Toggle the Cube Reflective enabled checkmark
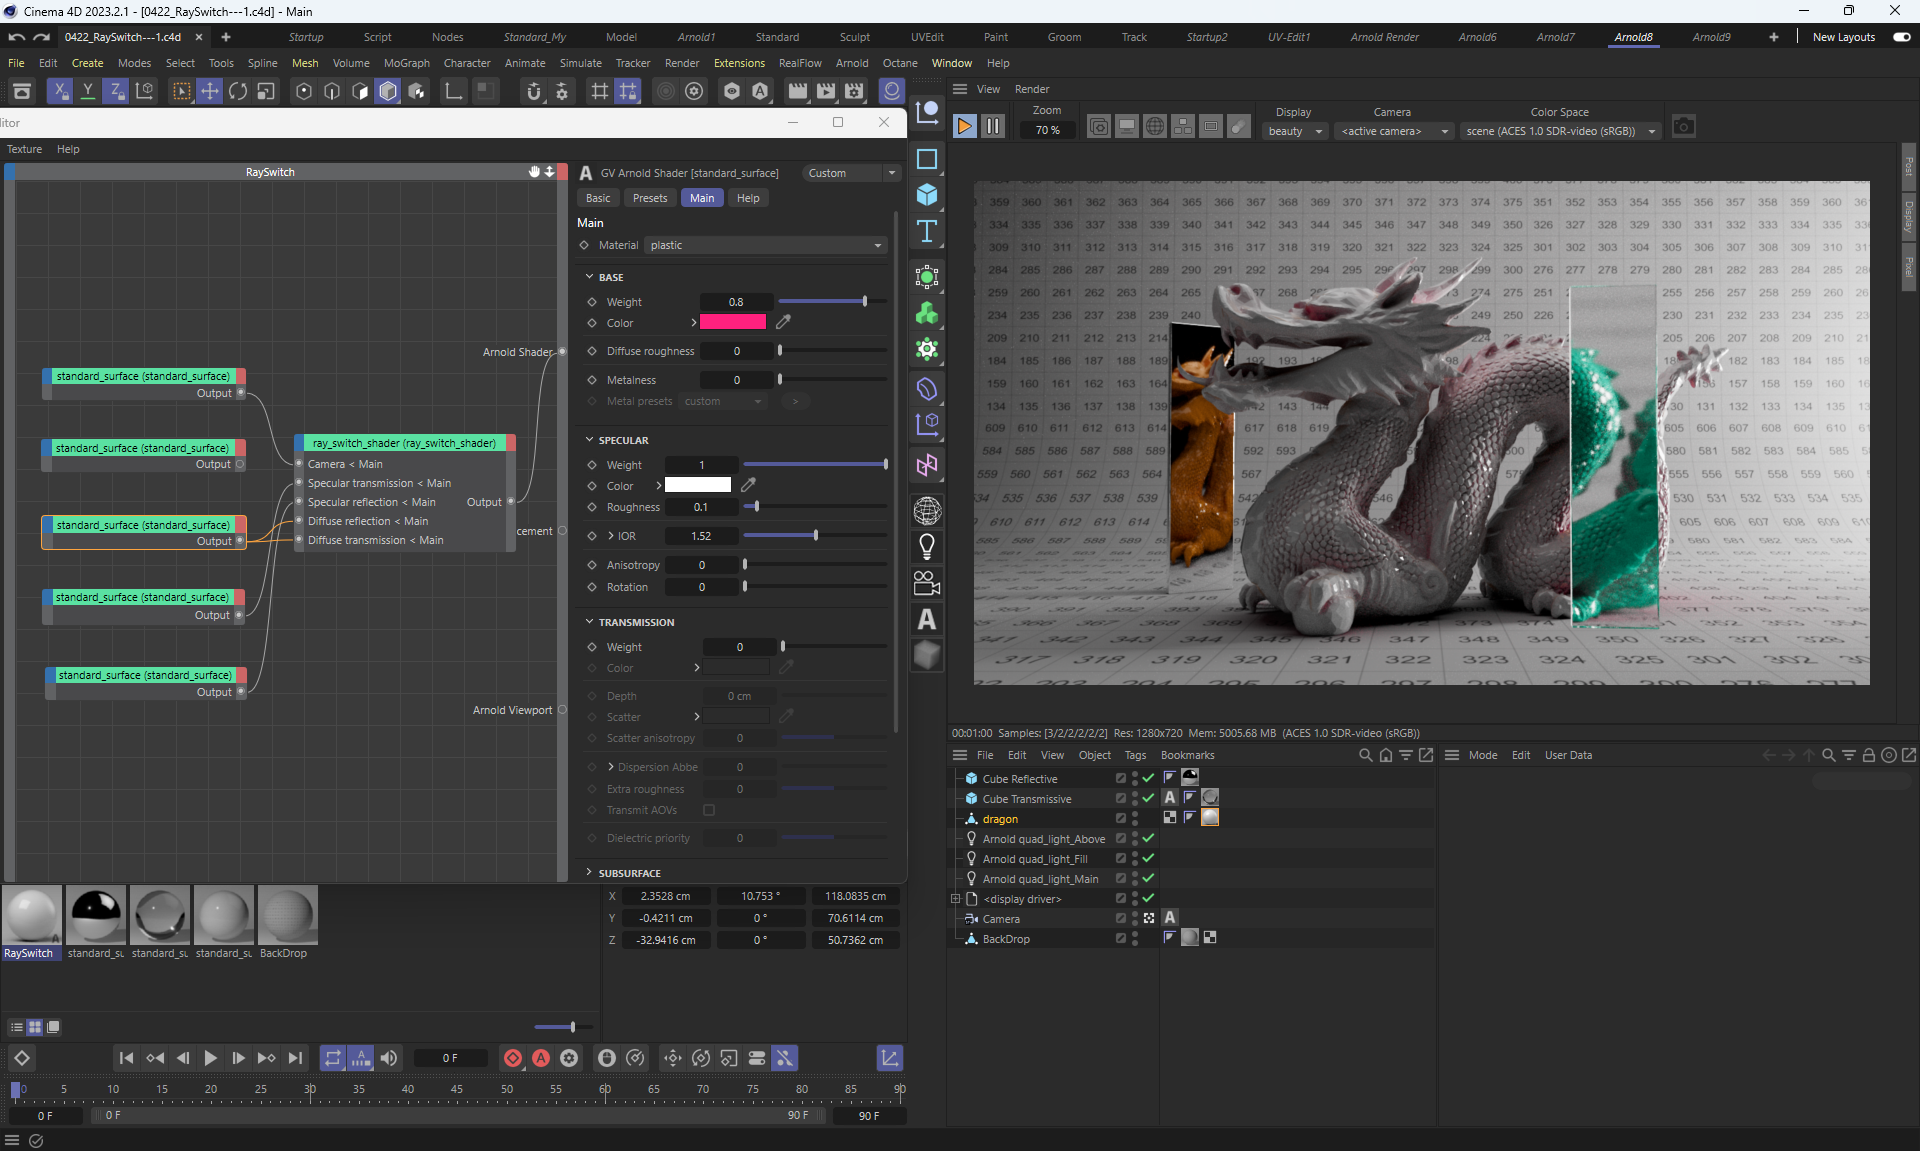 pos(1148,778)
